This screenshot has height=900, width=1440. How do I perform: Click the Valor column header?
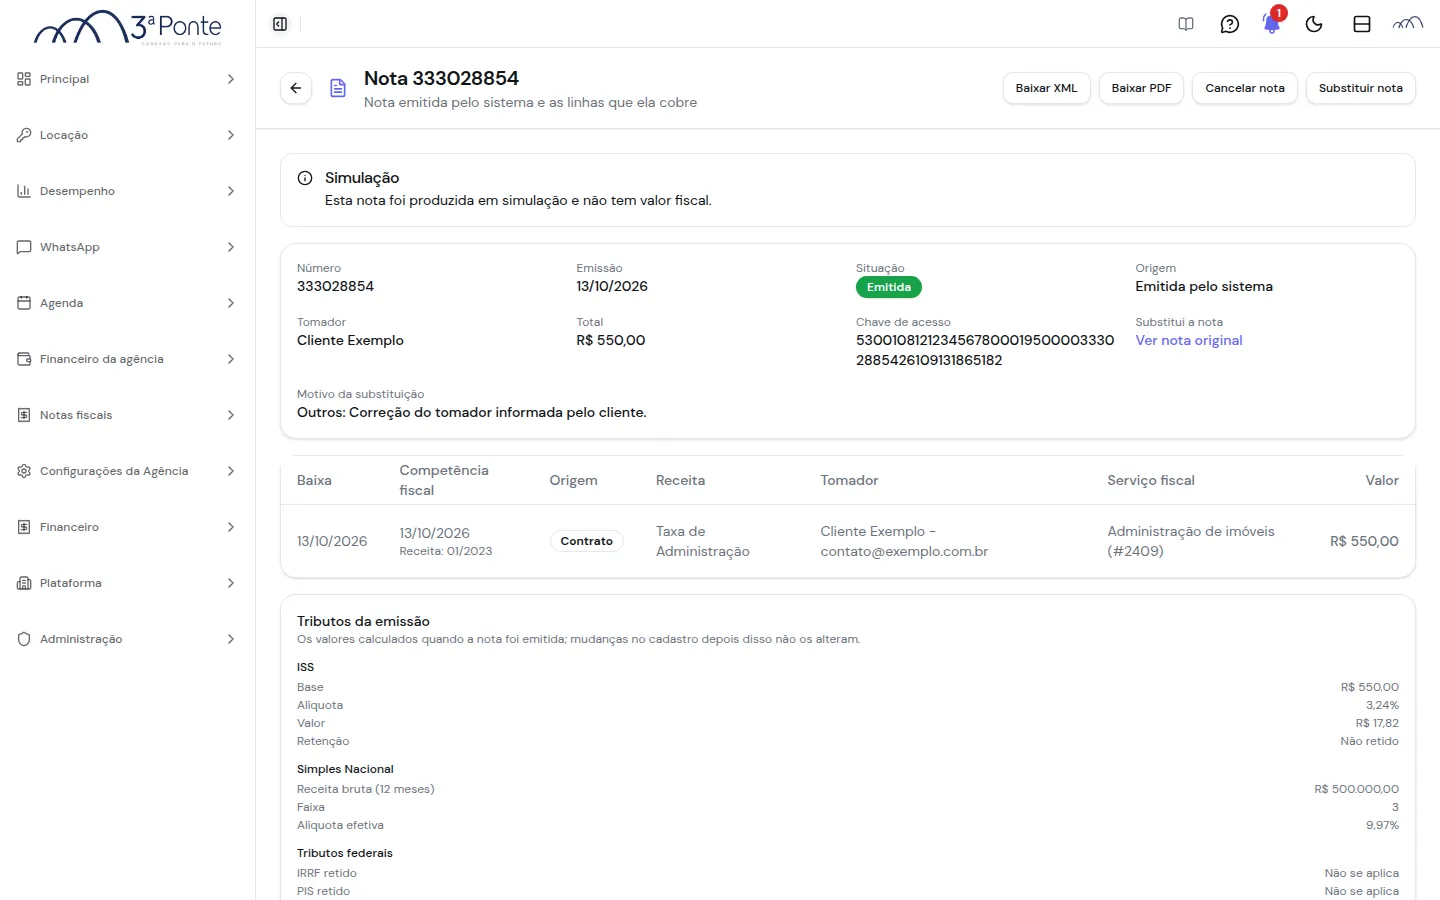pos(1382,480)
